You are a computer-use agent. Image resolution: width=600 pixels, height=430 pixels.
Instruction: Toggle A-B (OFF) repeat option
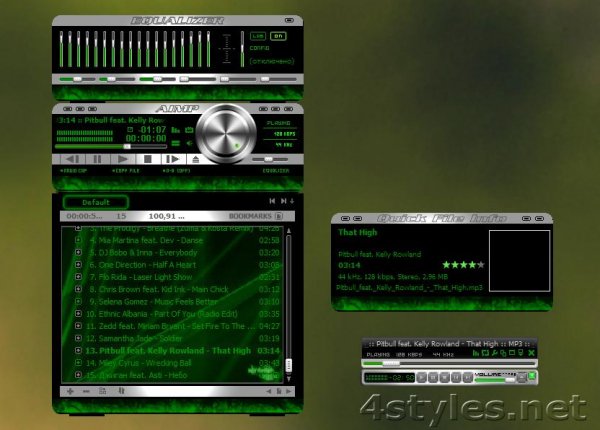176,171
